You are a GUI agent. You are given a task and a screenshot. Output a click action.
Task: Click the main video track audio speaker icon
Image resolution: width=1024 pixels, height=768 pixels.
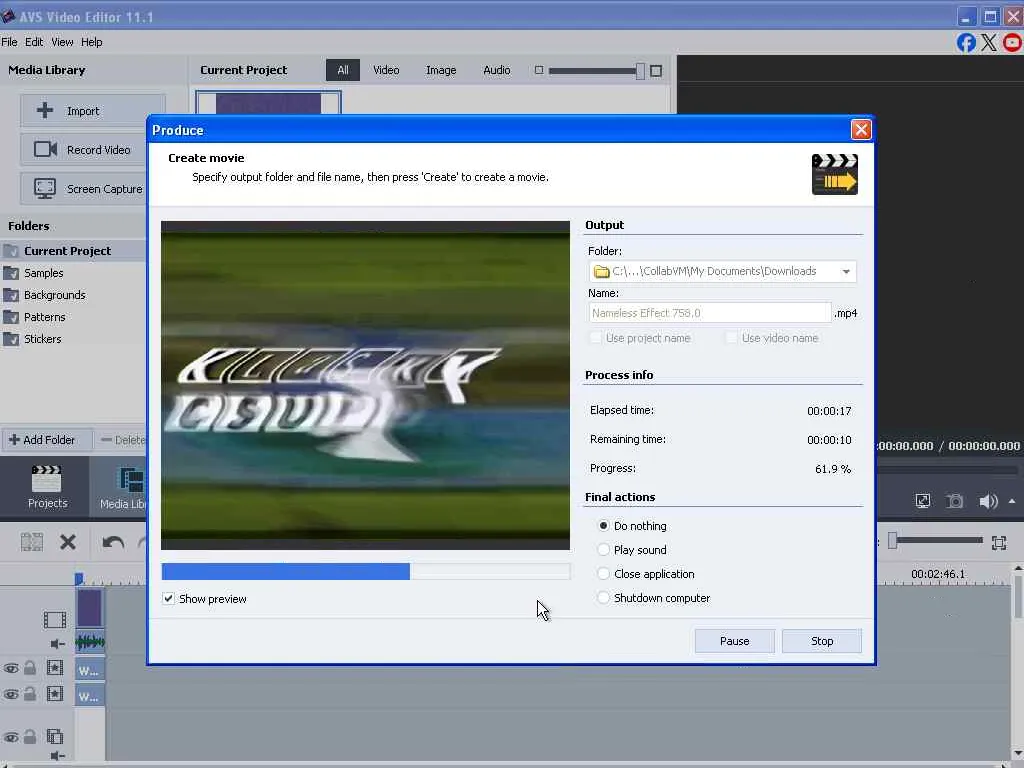57,644
